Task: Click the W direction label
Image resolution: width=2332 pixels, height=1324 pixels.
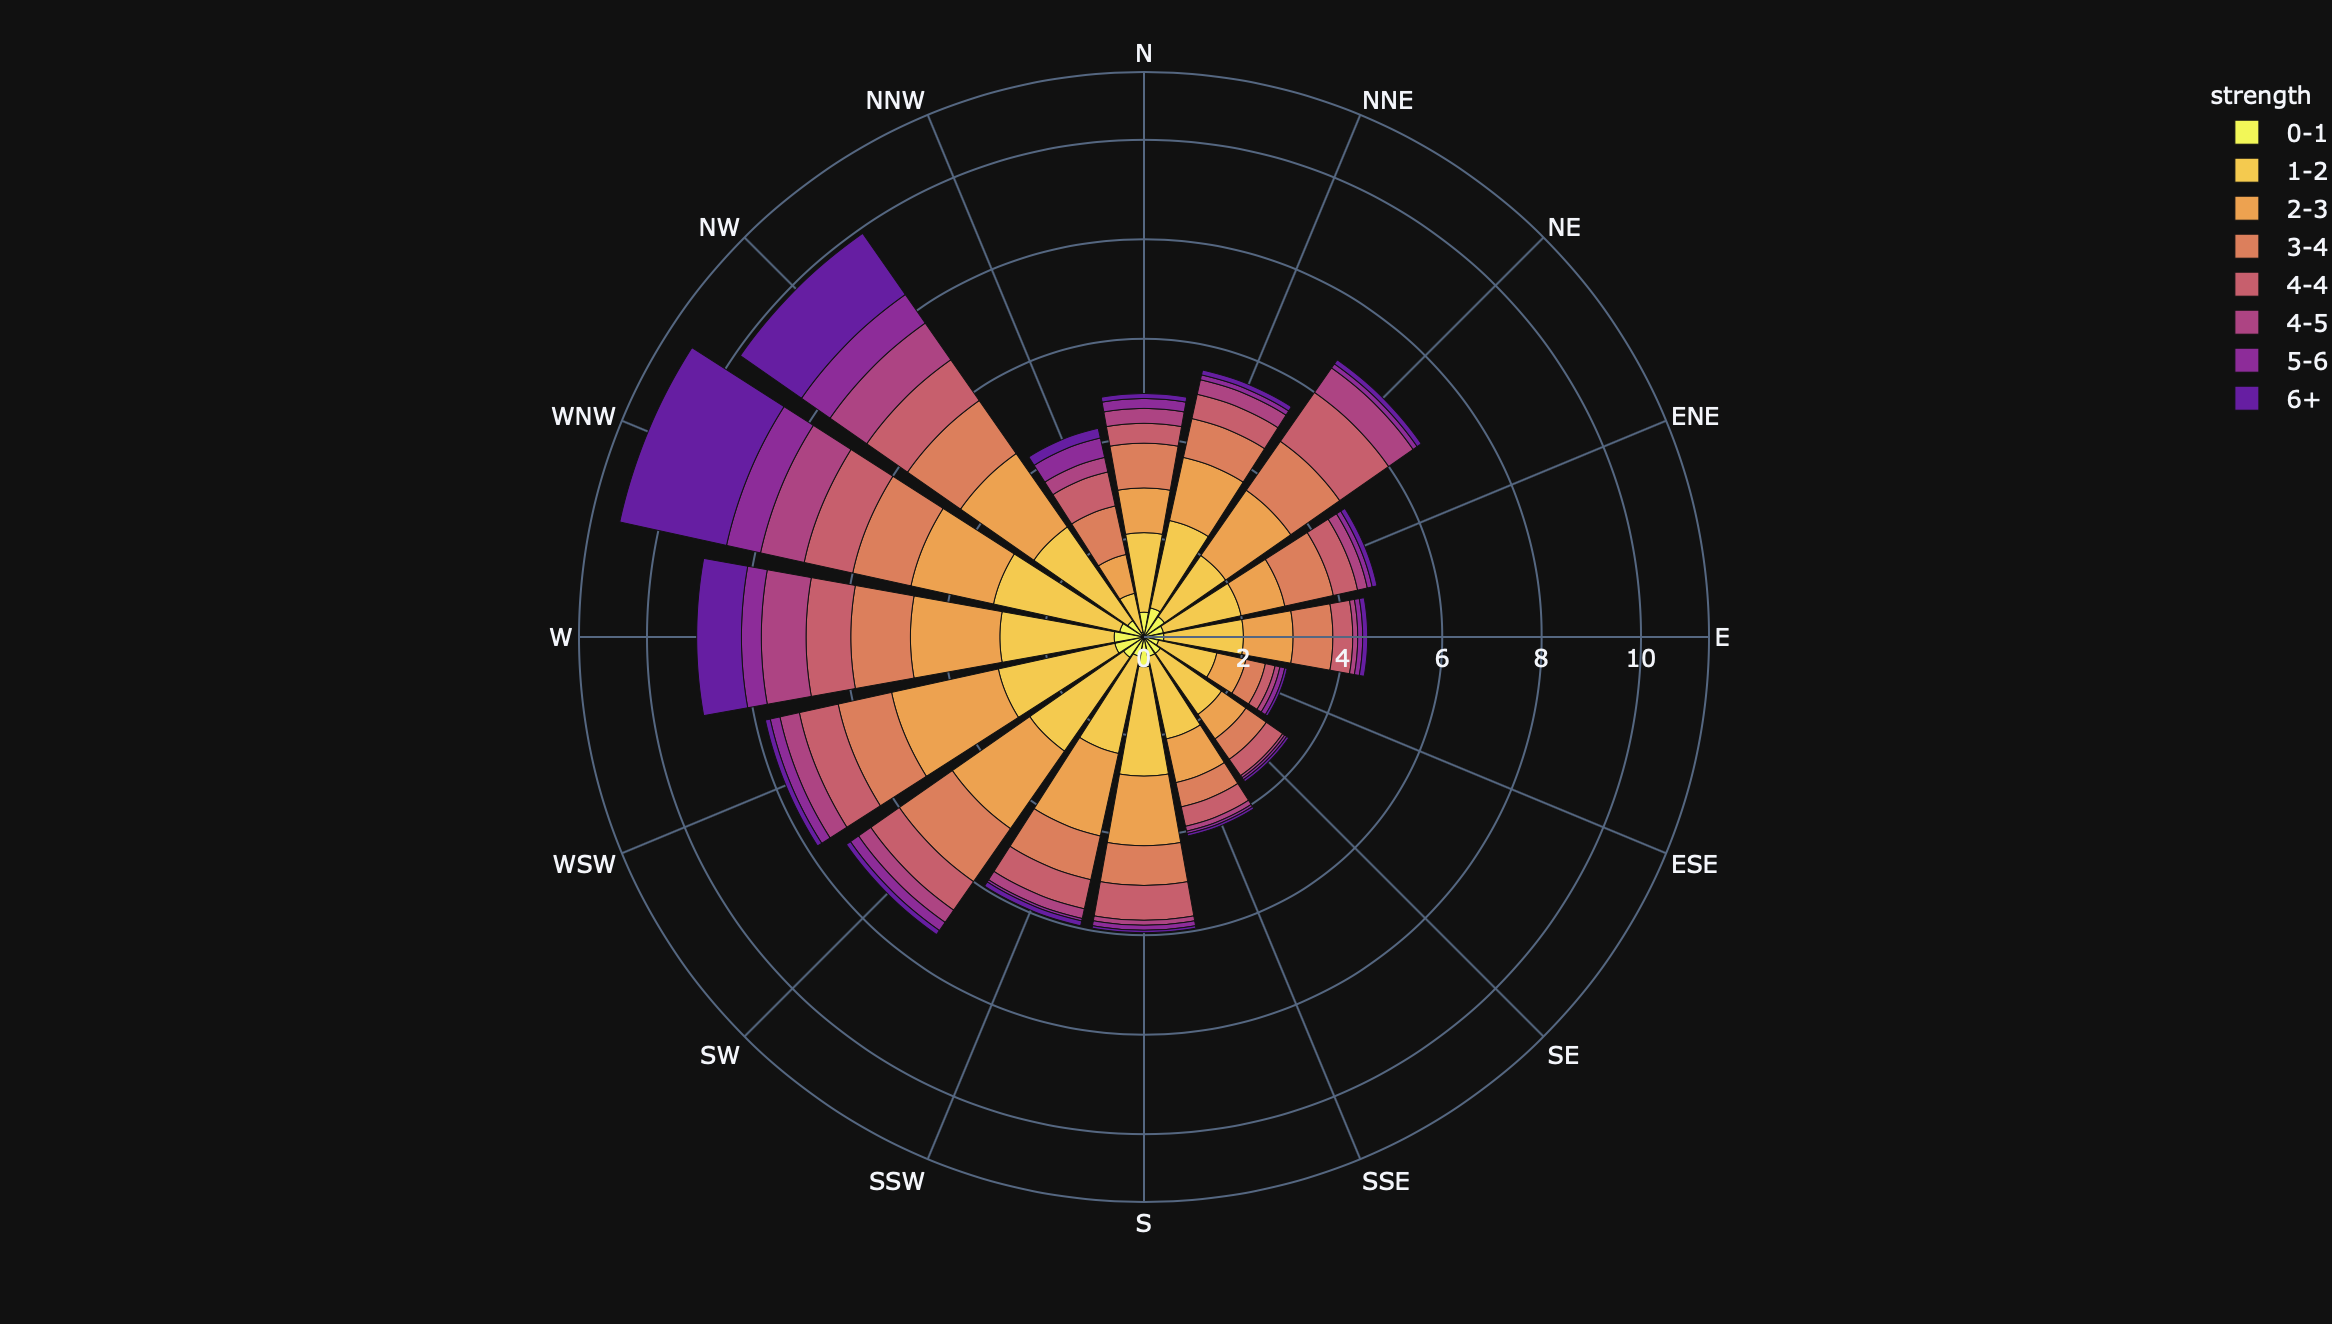Action: tap(561, 638)
